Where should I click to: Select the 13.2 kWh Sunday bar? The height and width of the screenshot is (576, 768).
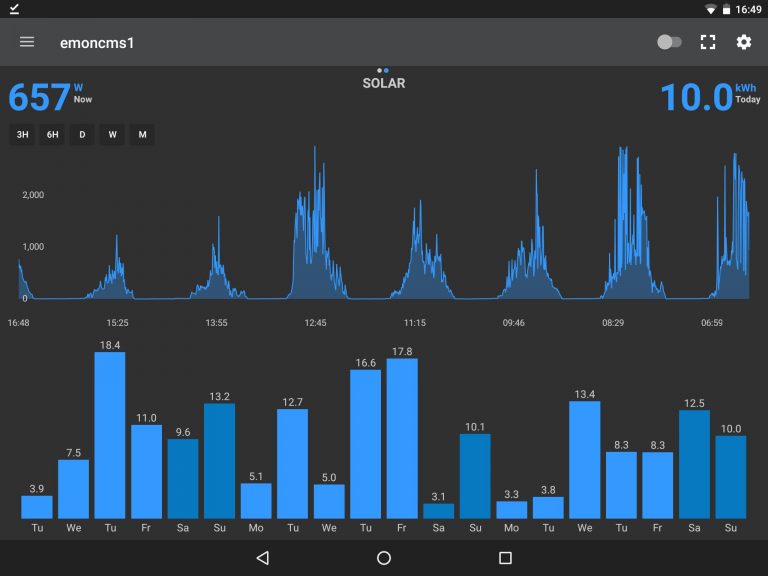pyautogui.click(x=219, y=460)
